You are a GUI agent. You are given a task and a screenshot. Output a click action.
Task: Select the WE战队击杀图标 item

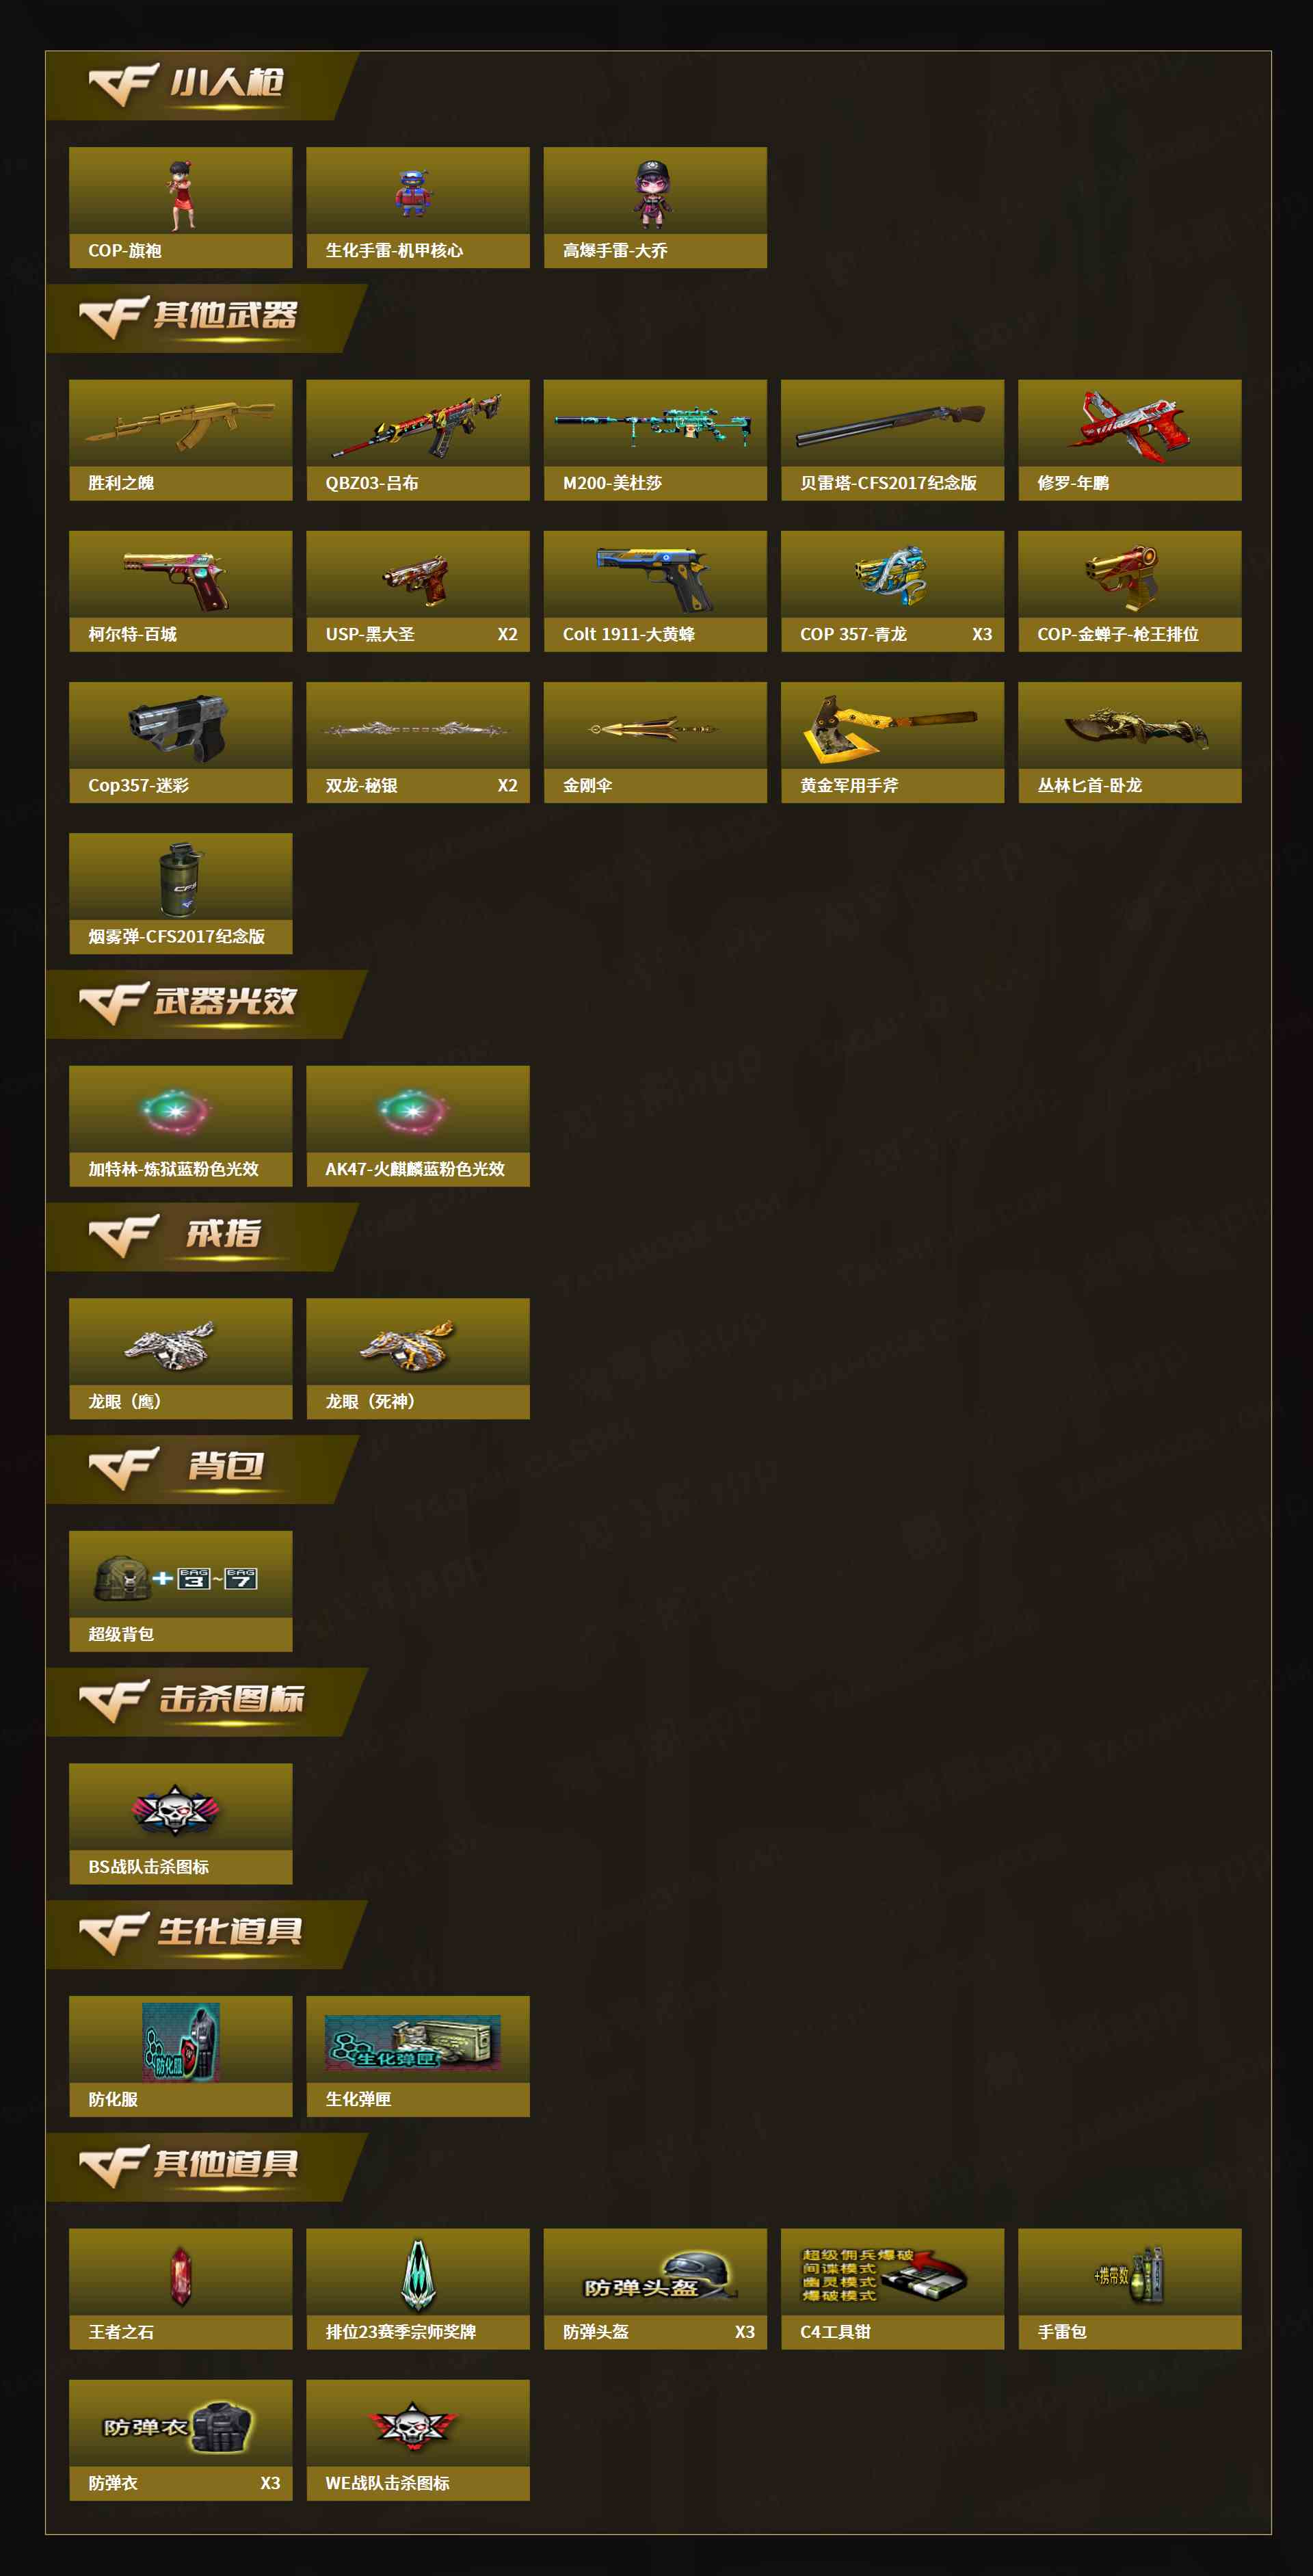click(418, 2440)
